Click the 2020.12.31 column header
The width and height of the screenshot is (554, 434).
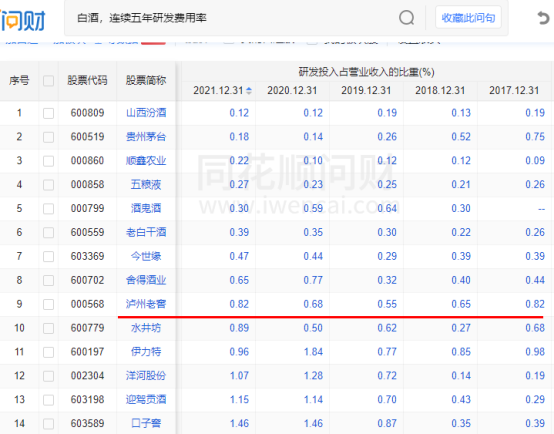[292, 91]
